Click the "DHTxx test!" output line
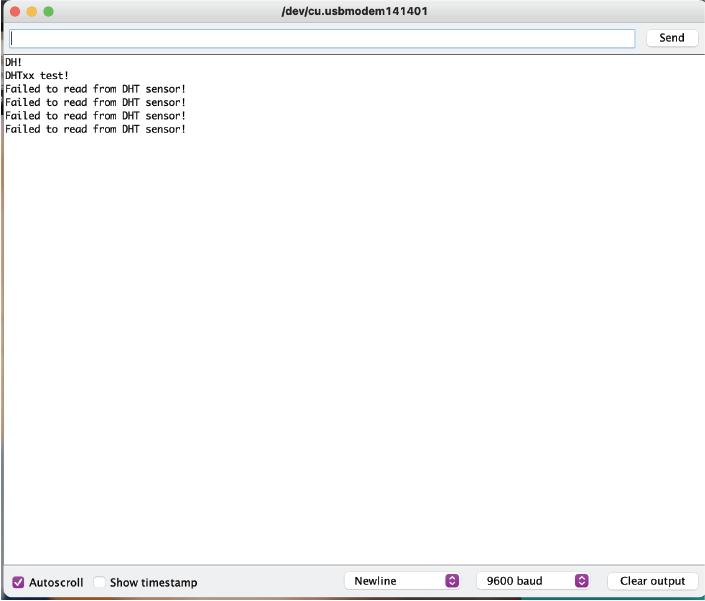 tap(37, 76)
